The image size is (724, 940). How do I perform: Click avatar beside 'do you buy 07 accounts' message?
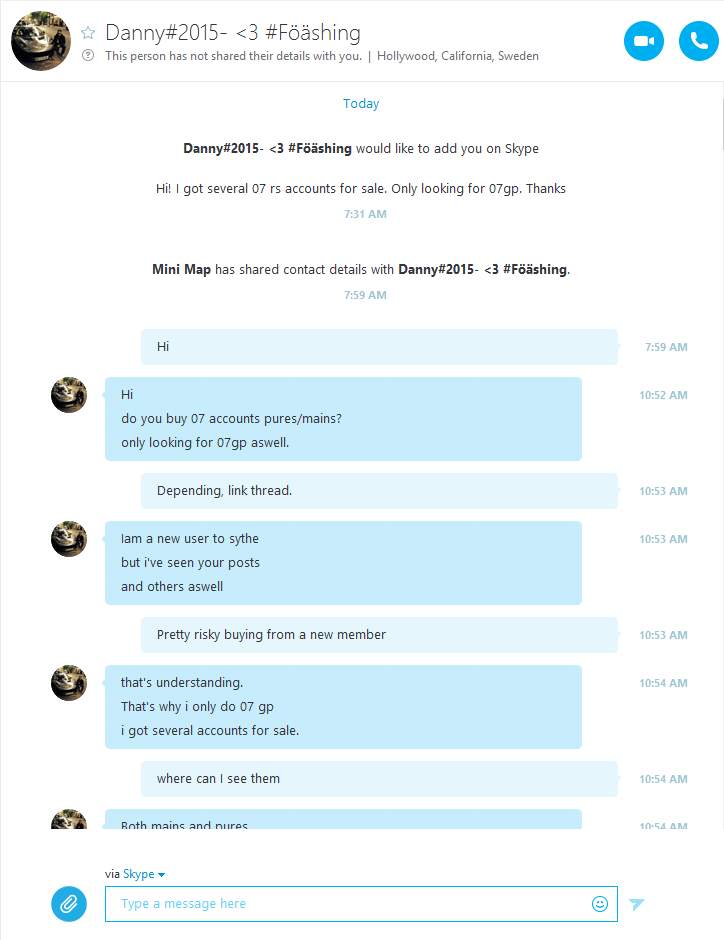point(69,395)
